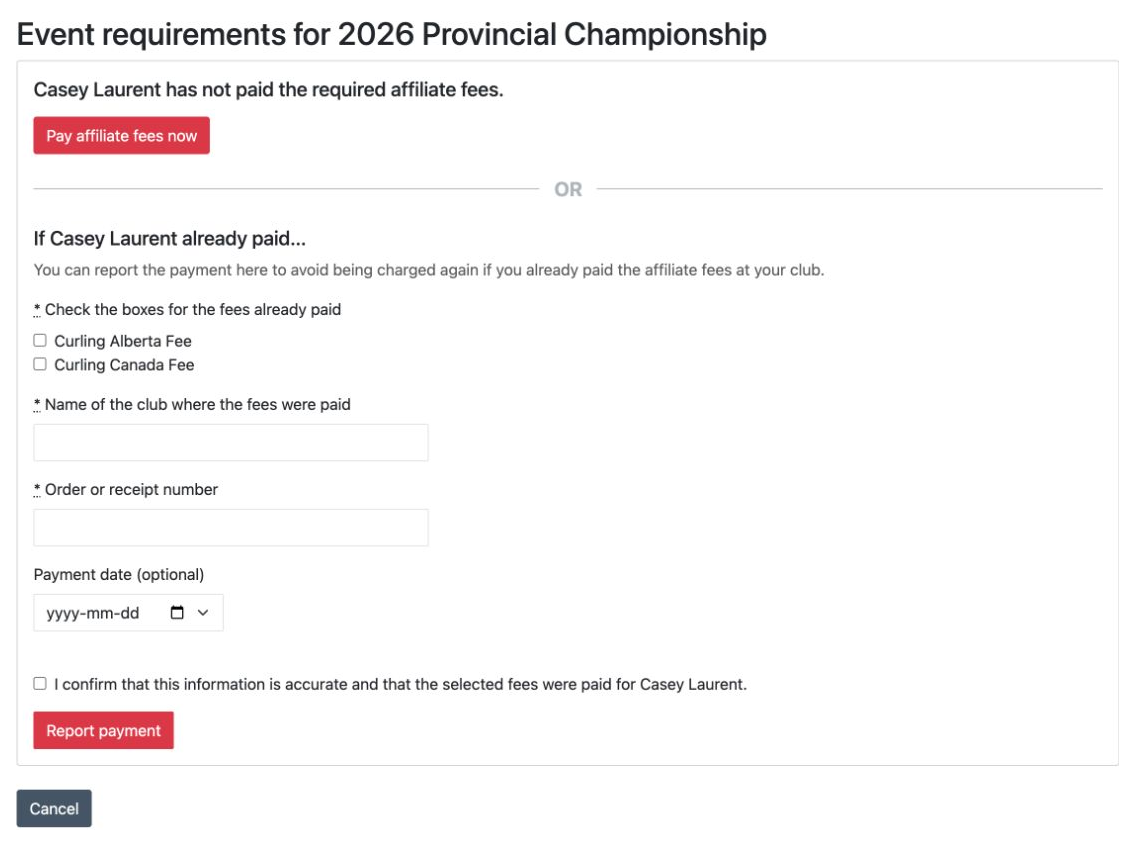The width and height of the screenshot is (1135, 846).
Task: Select the yyyy segment of the date
Action: (x=62, y=613)
